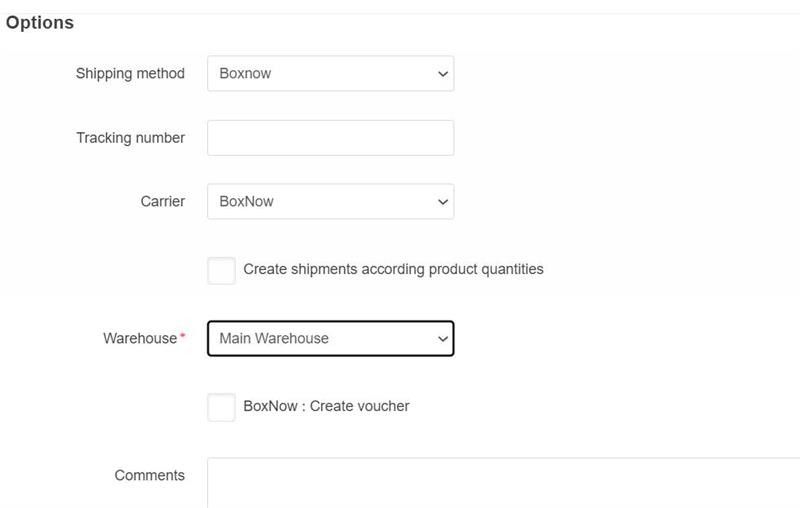Image resolution: width=800 pixels, height=508 pixels.
Task: Click the Carrier field label
Action: (x=162, y=201)
